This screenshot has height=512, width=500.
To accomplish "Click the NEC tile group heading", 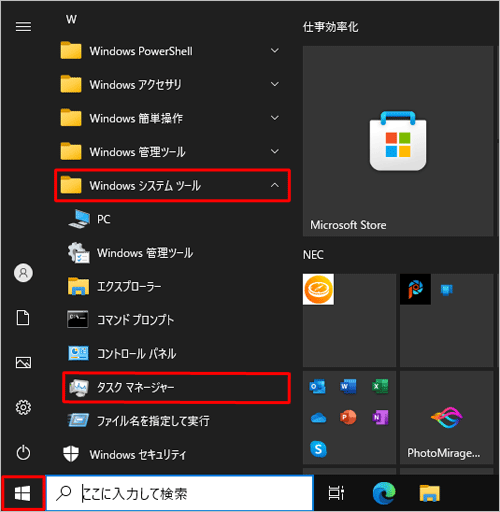I will [x=313, y=255].
